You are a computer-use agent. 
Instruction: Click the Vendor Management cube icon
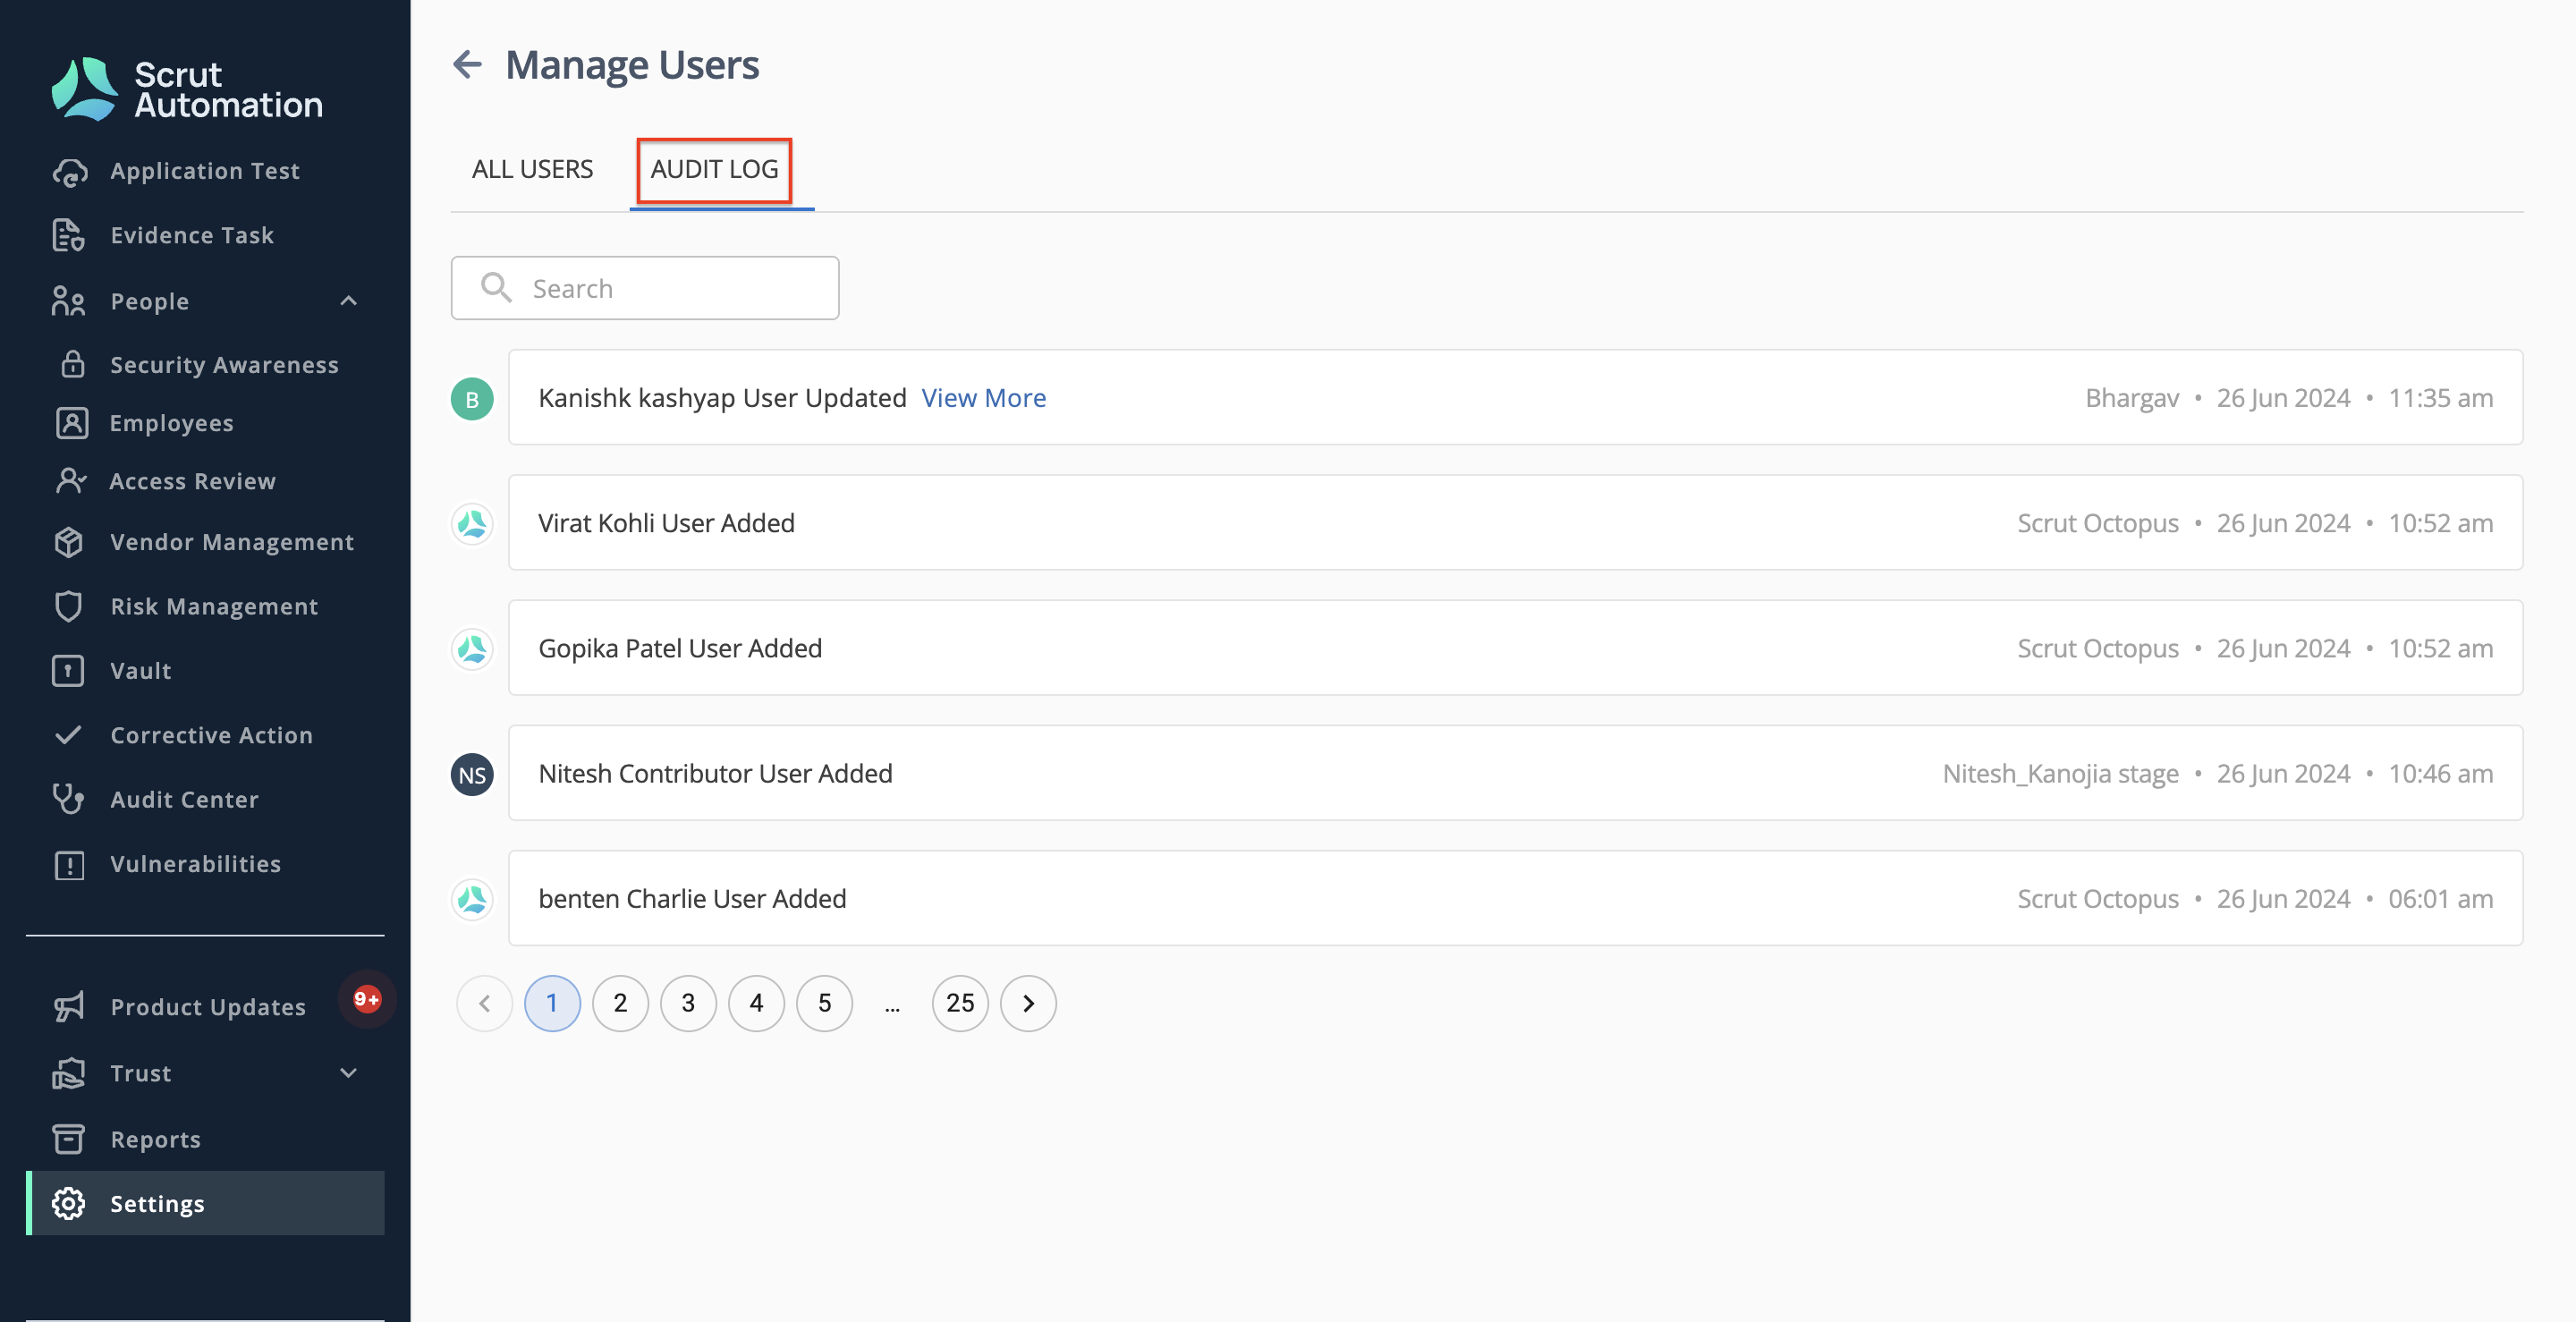(69, 542)
